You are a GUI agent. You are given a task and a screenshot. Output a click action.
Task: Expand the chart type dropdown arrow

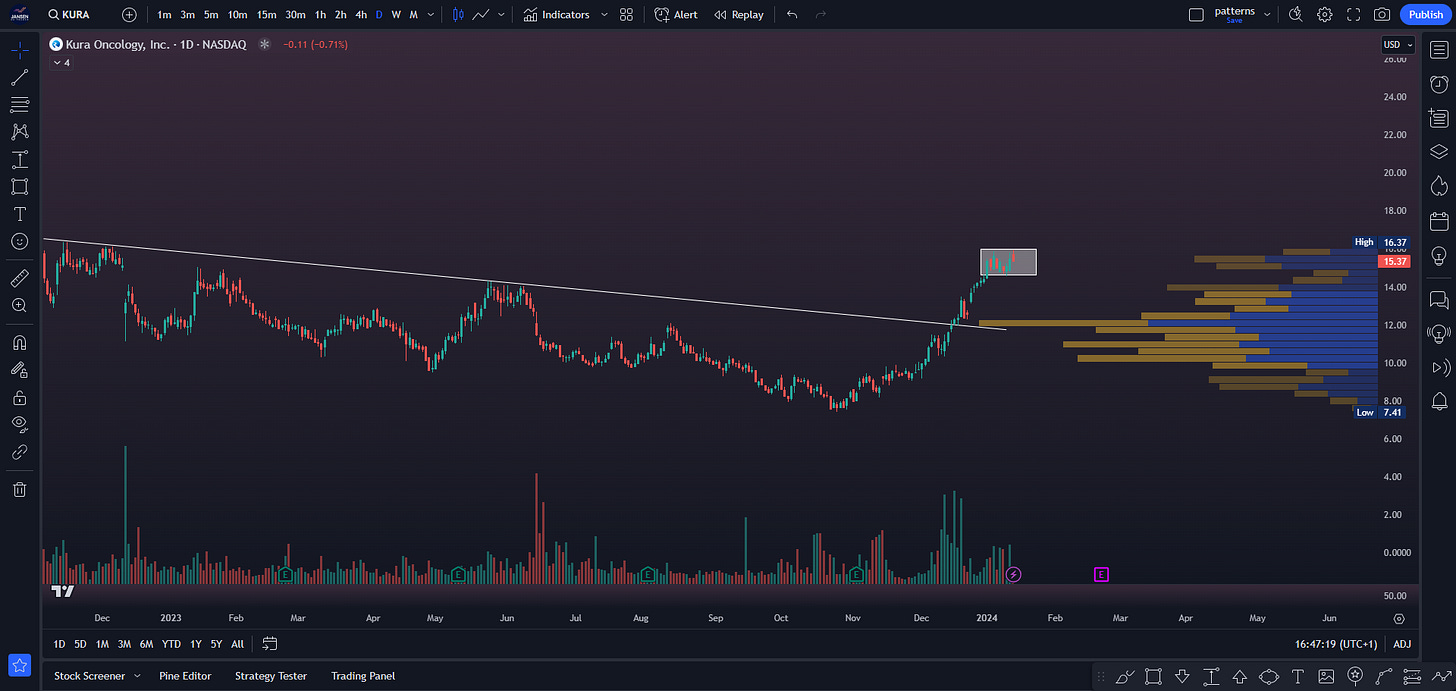coord(501,15)
